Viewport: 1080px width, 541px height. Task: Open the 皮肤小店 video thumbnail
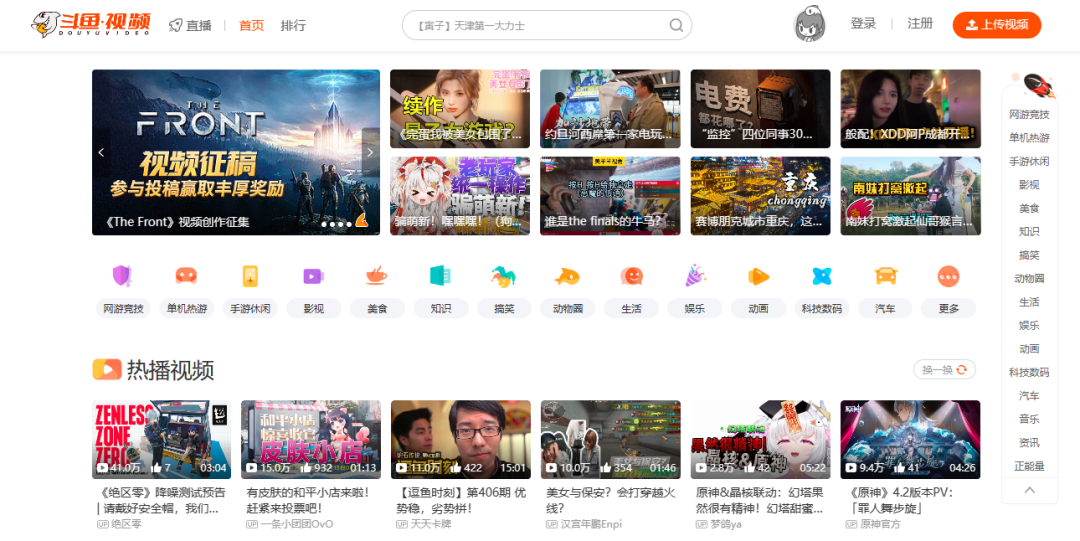311,440
